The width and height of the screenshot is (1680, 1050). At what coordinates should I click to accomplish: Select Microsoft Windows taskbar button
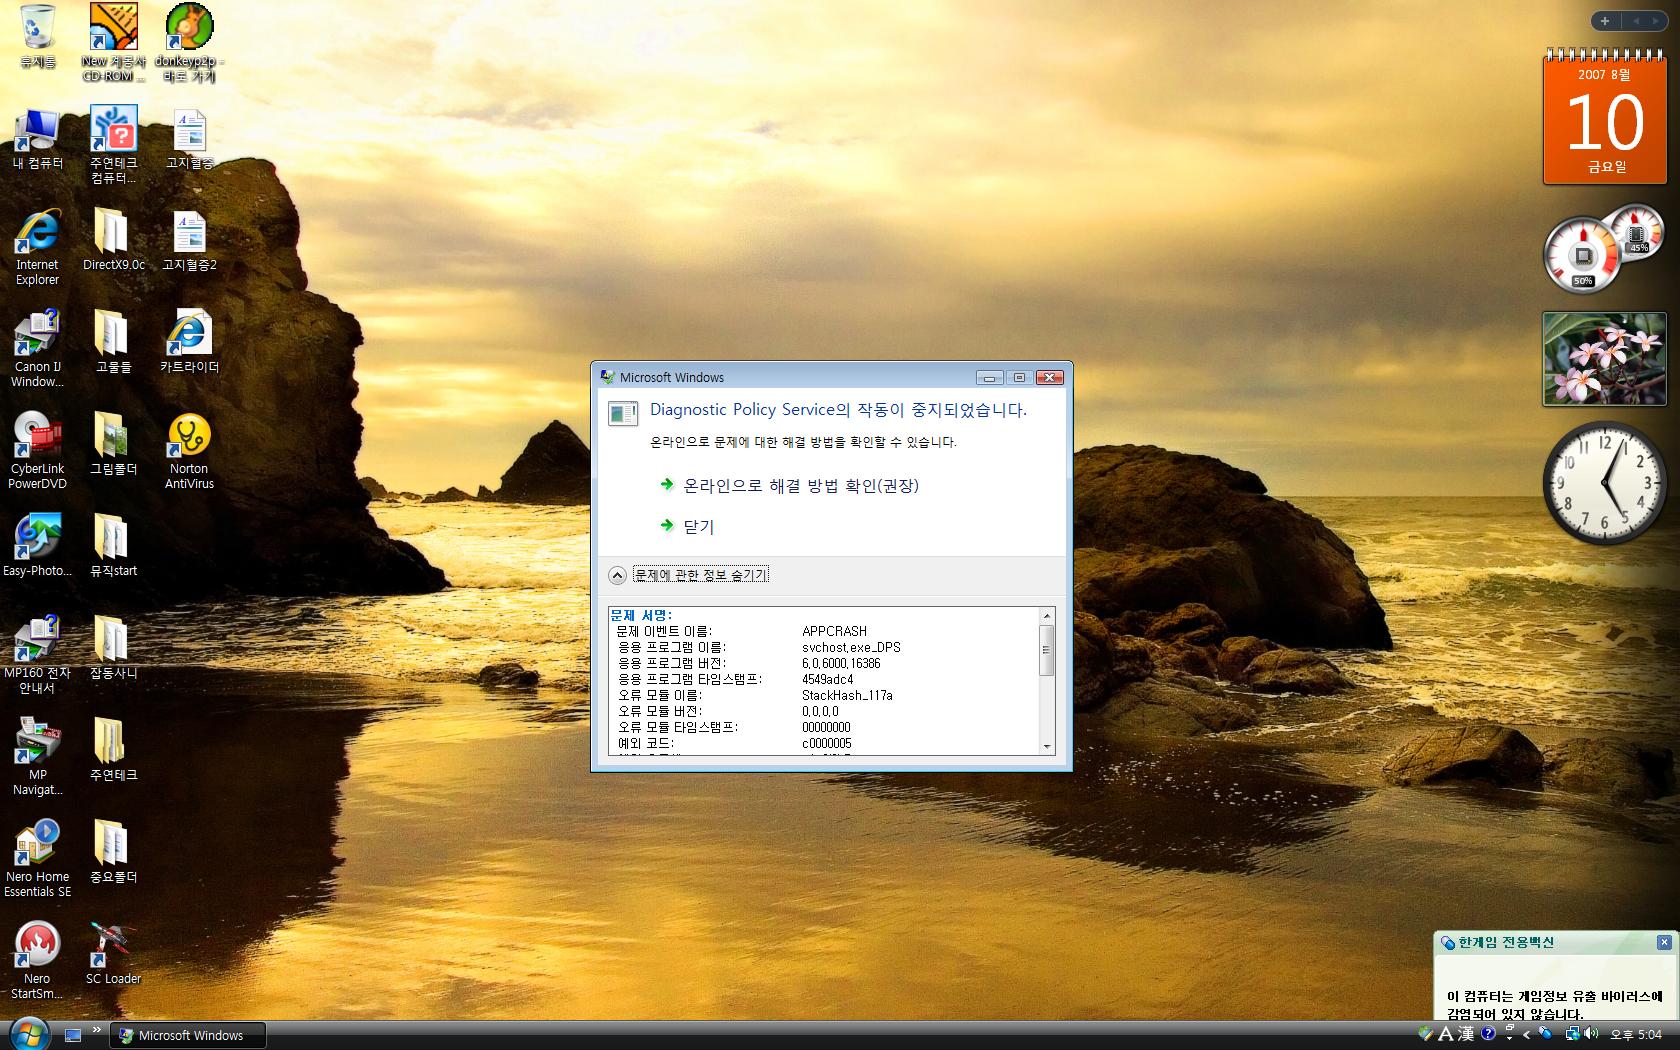(x=187, y=1035)
